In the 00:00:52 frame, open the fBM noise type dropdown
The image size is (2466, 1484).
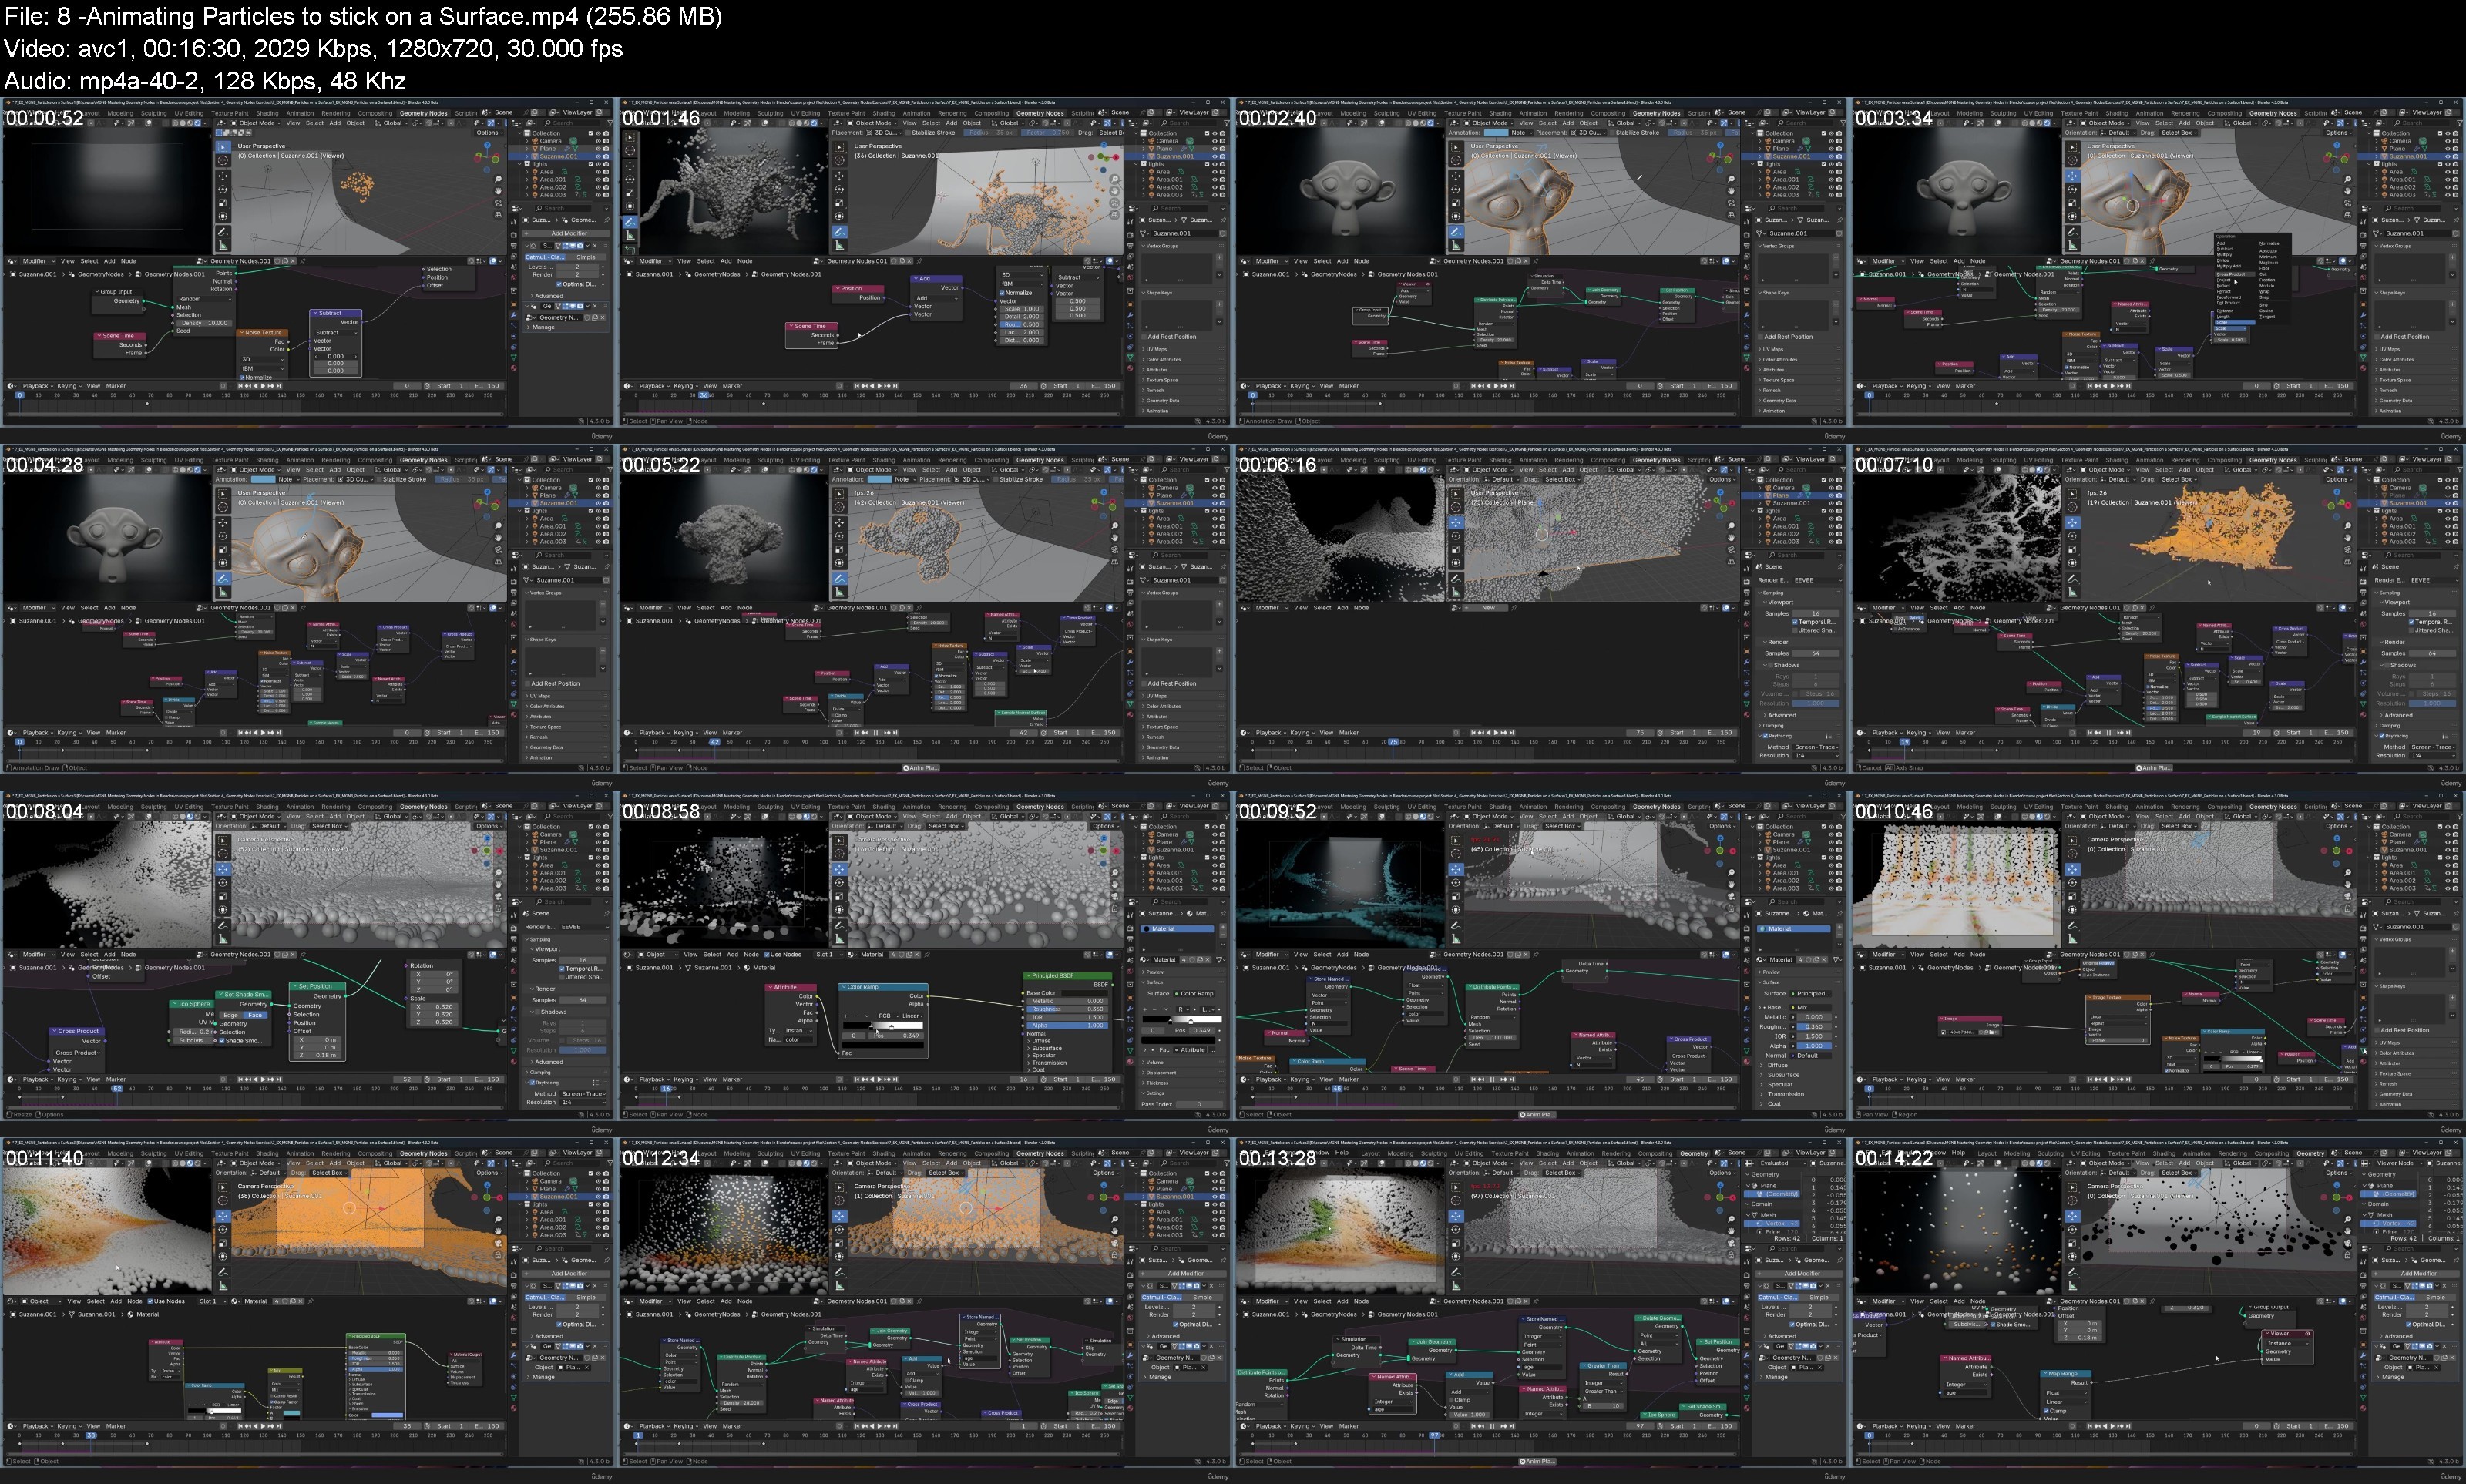pyautogui.click(x=262, y=369)
